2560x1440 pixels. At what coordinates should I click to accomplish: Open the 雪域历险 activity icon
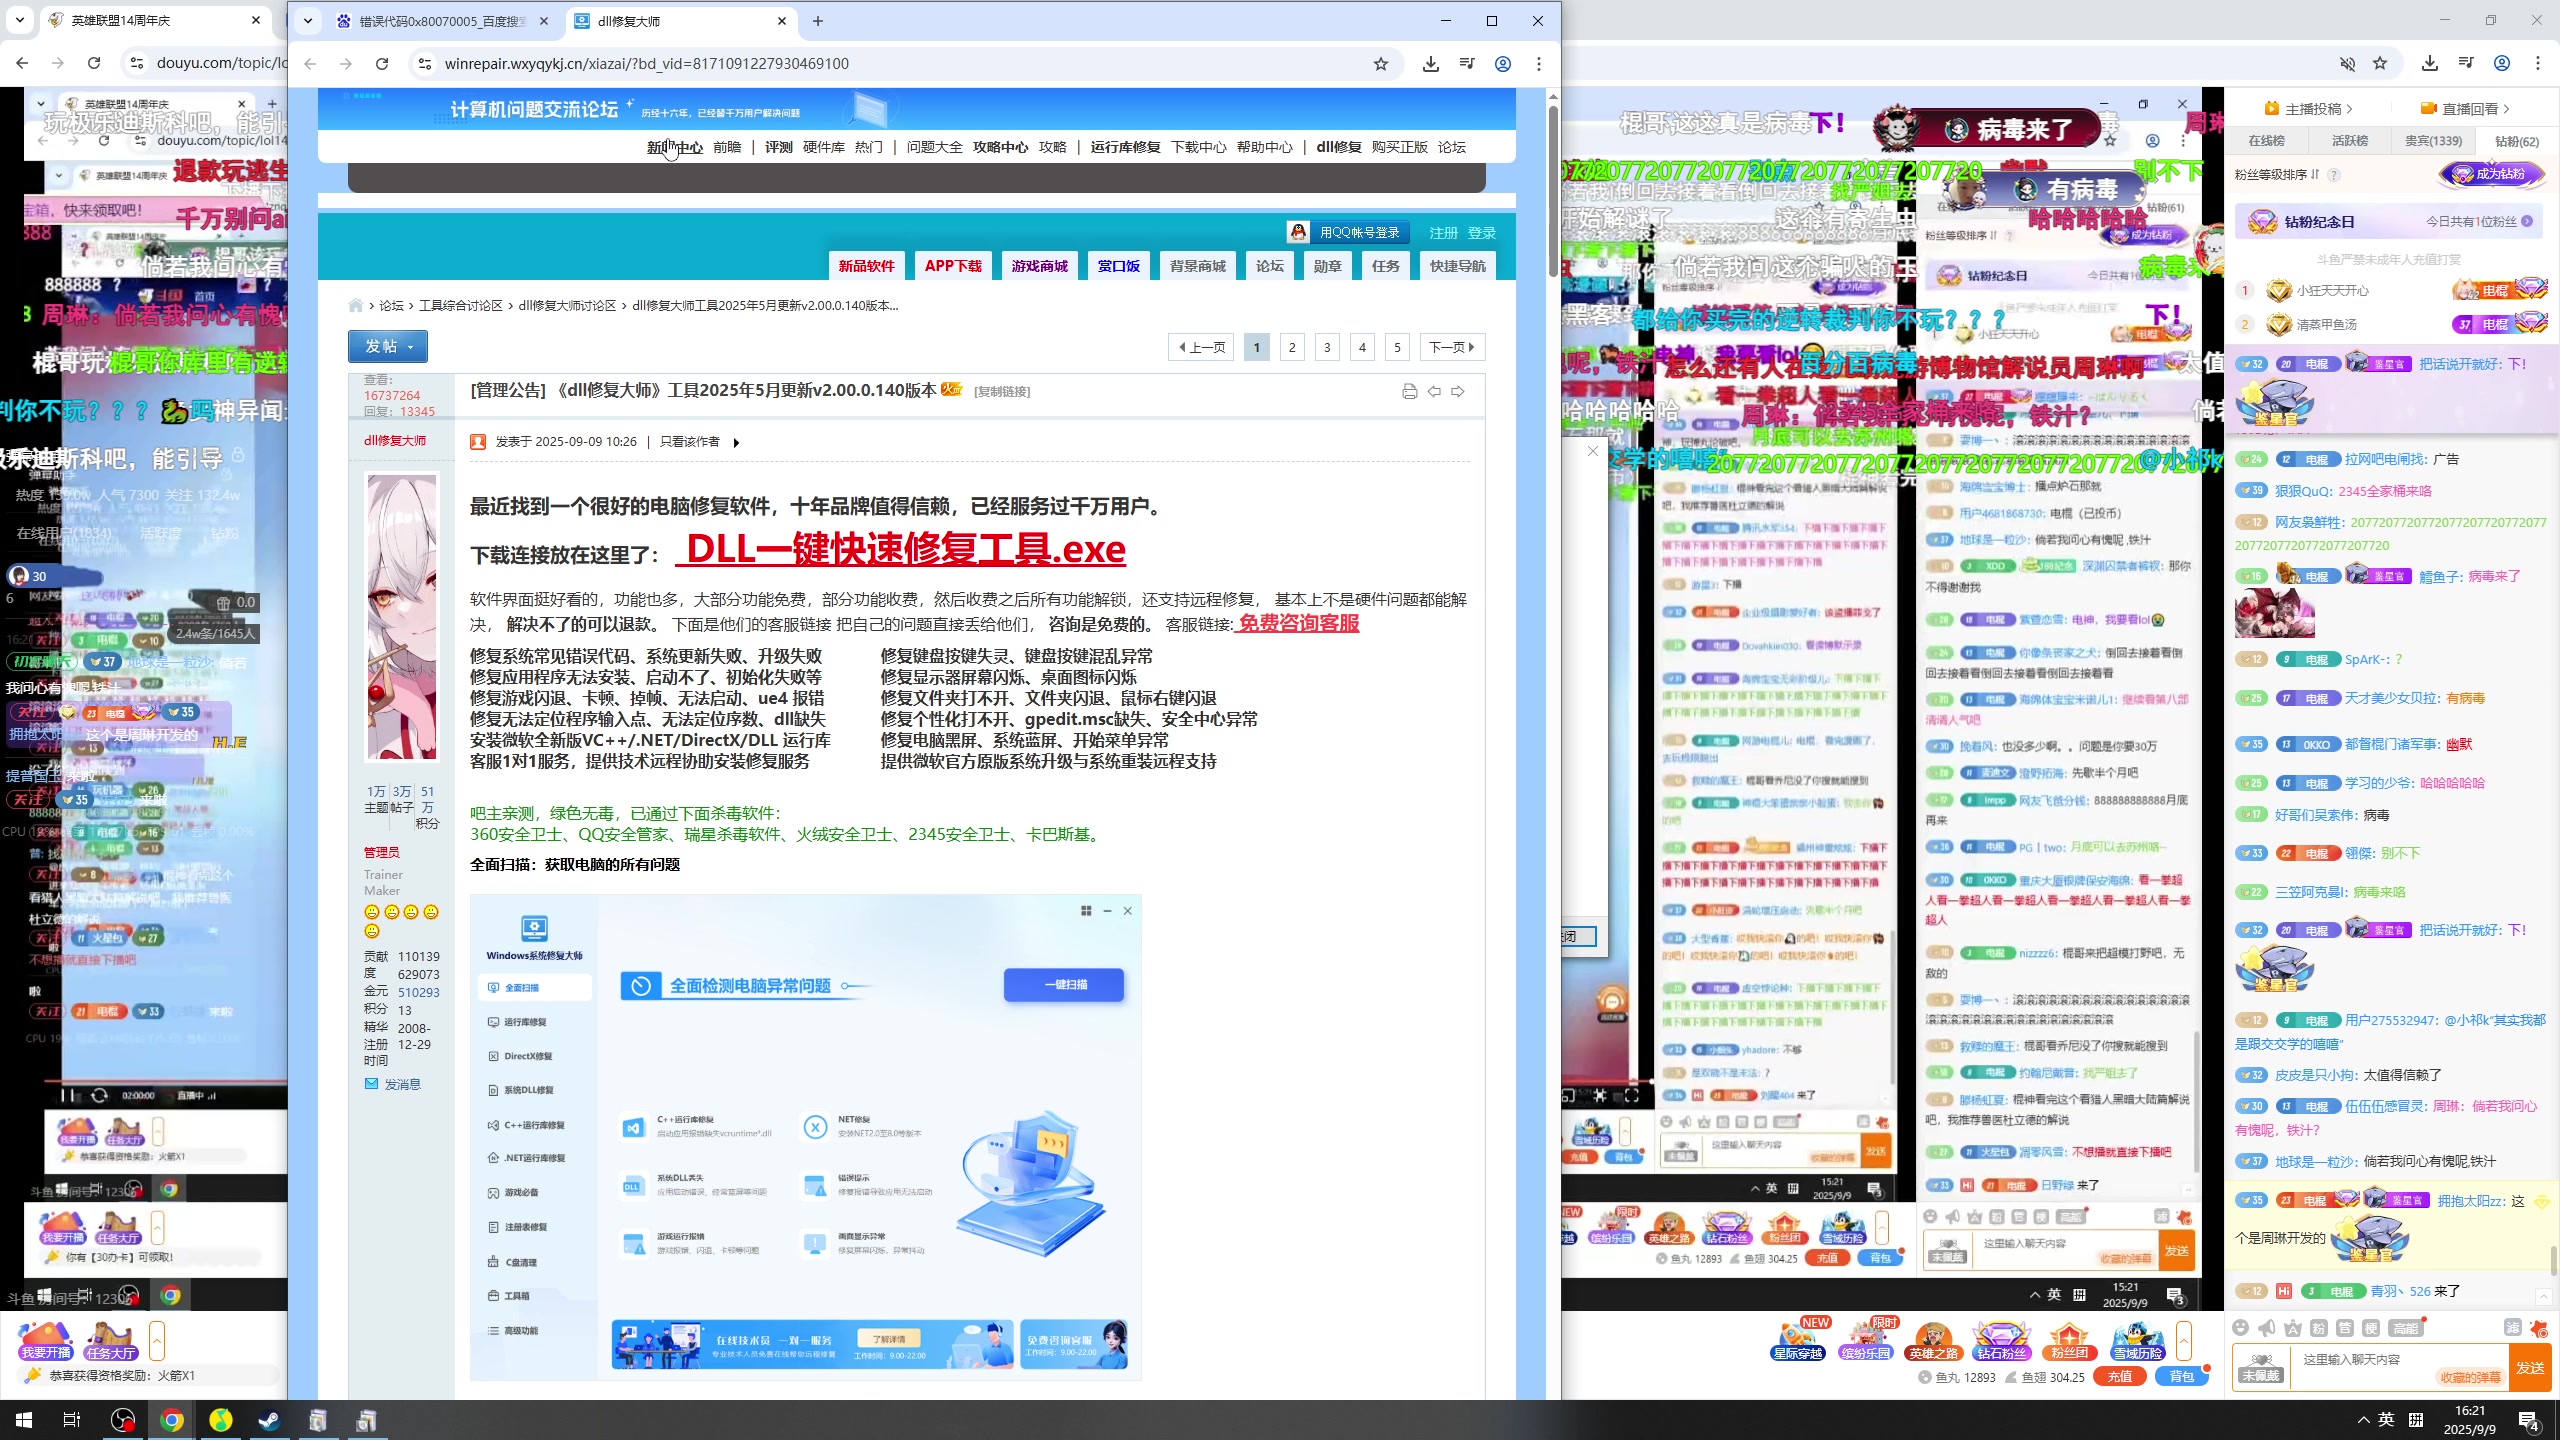2137,1340
